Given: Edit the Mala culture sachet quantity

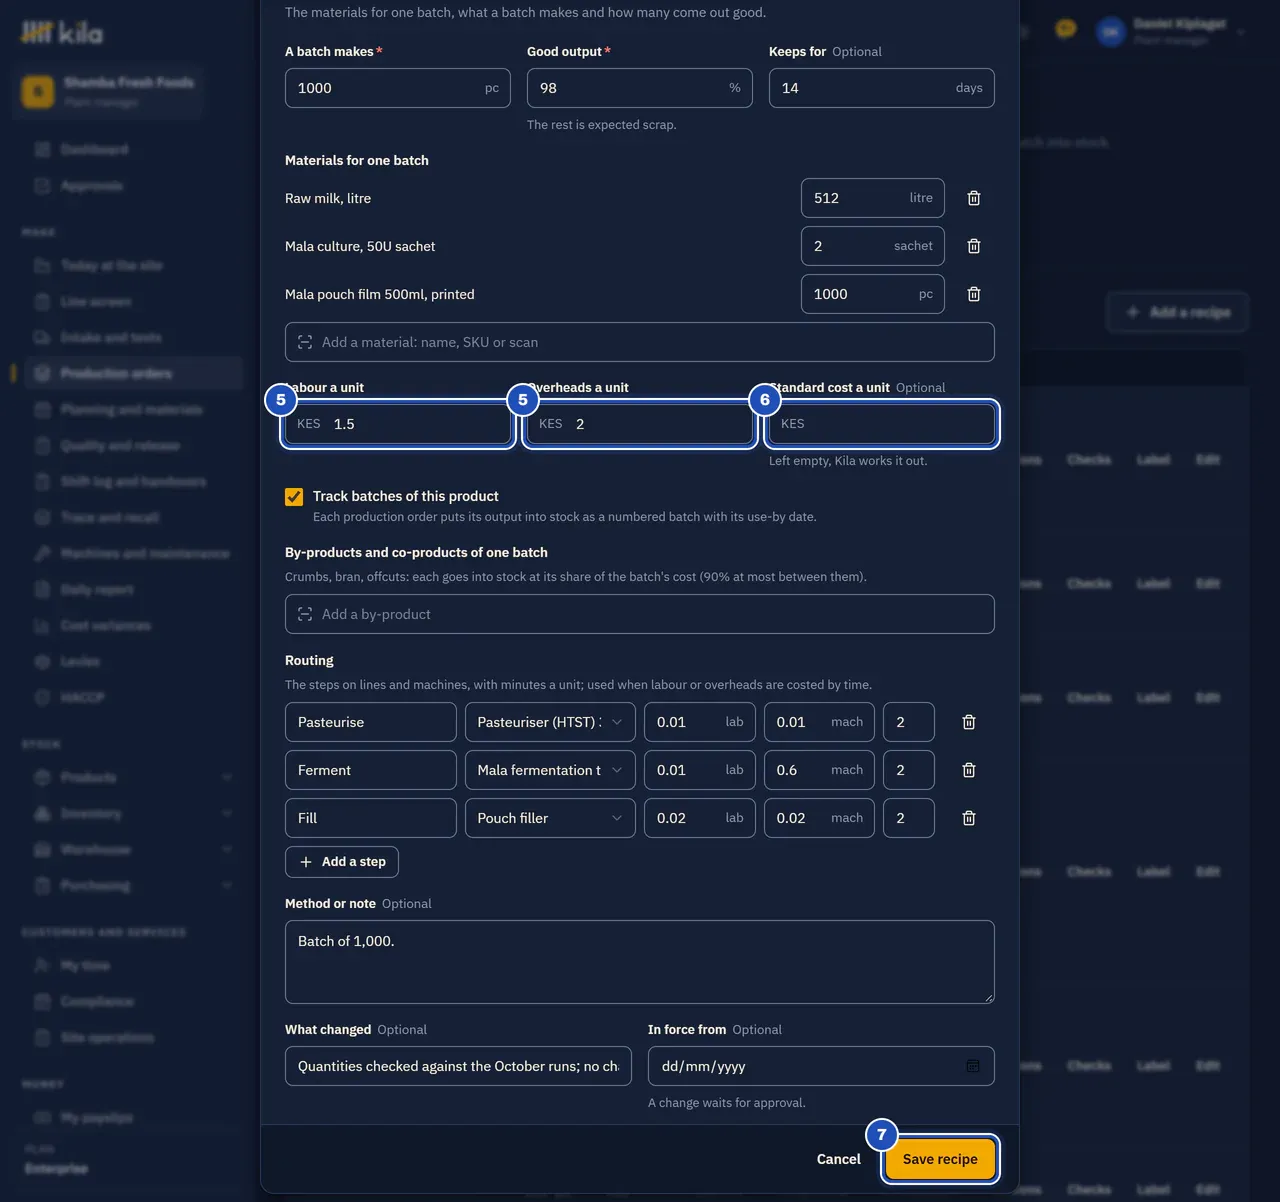Looking at the screenshot, I should click(873, 246).
